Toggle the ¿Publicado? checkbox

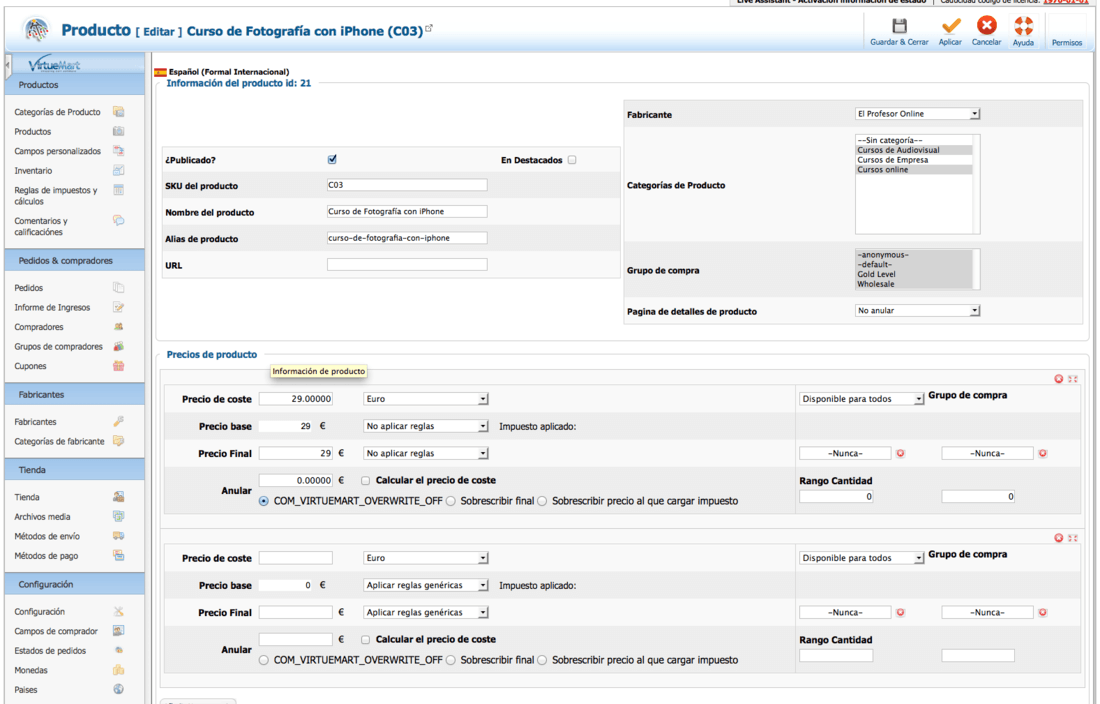coord(332,159)
